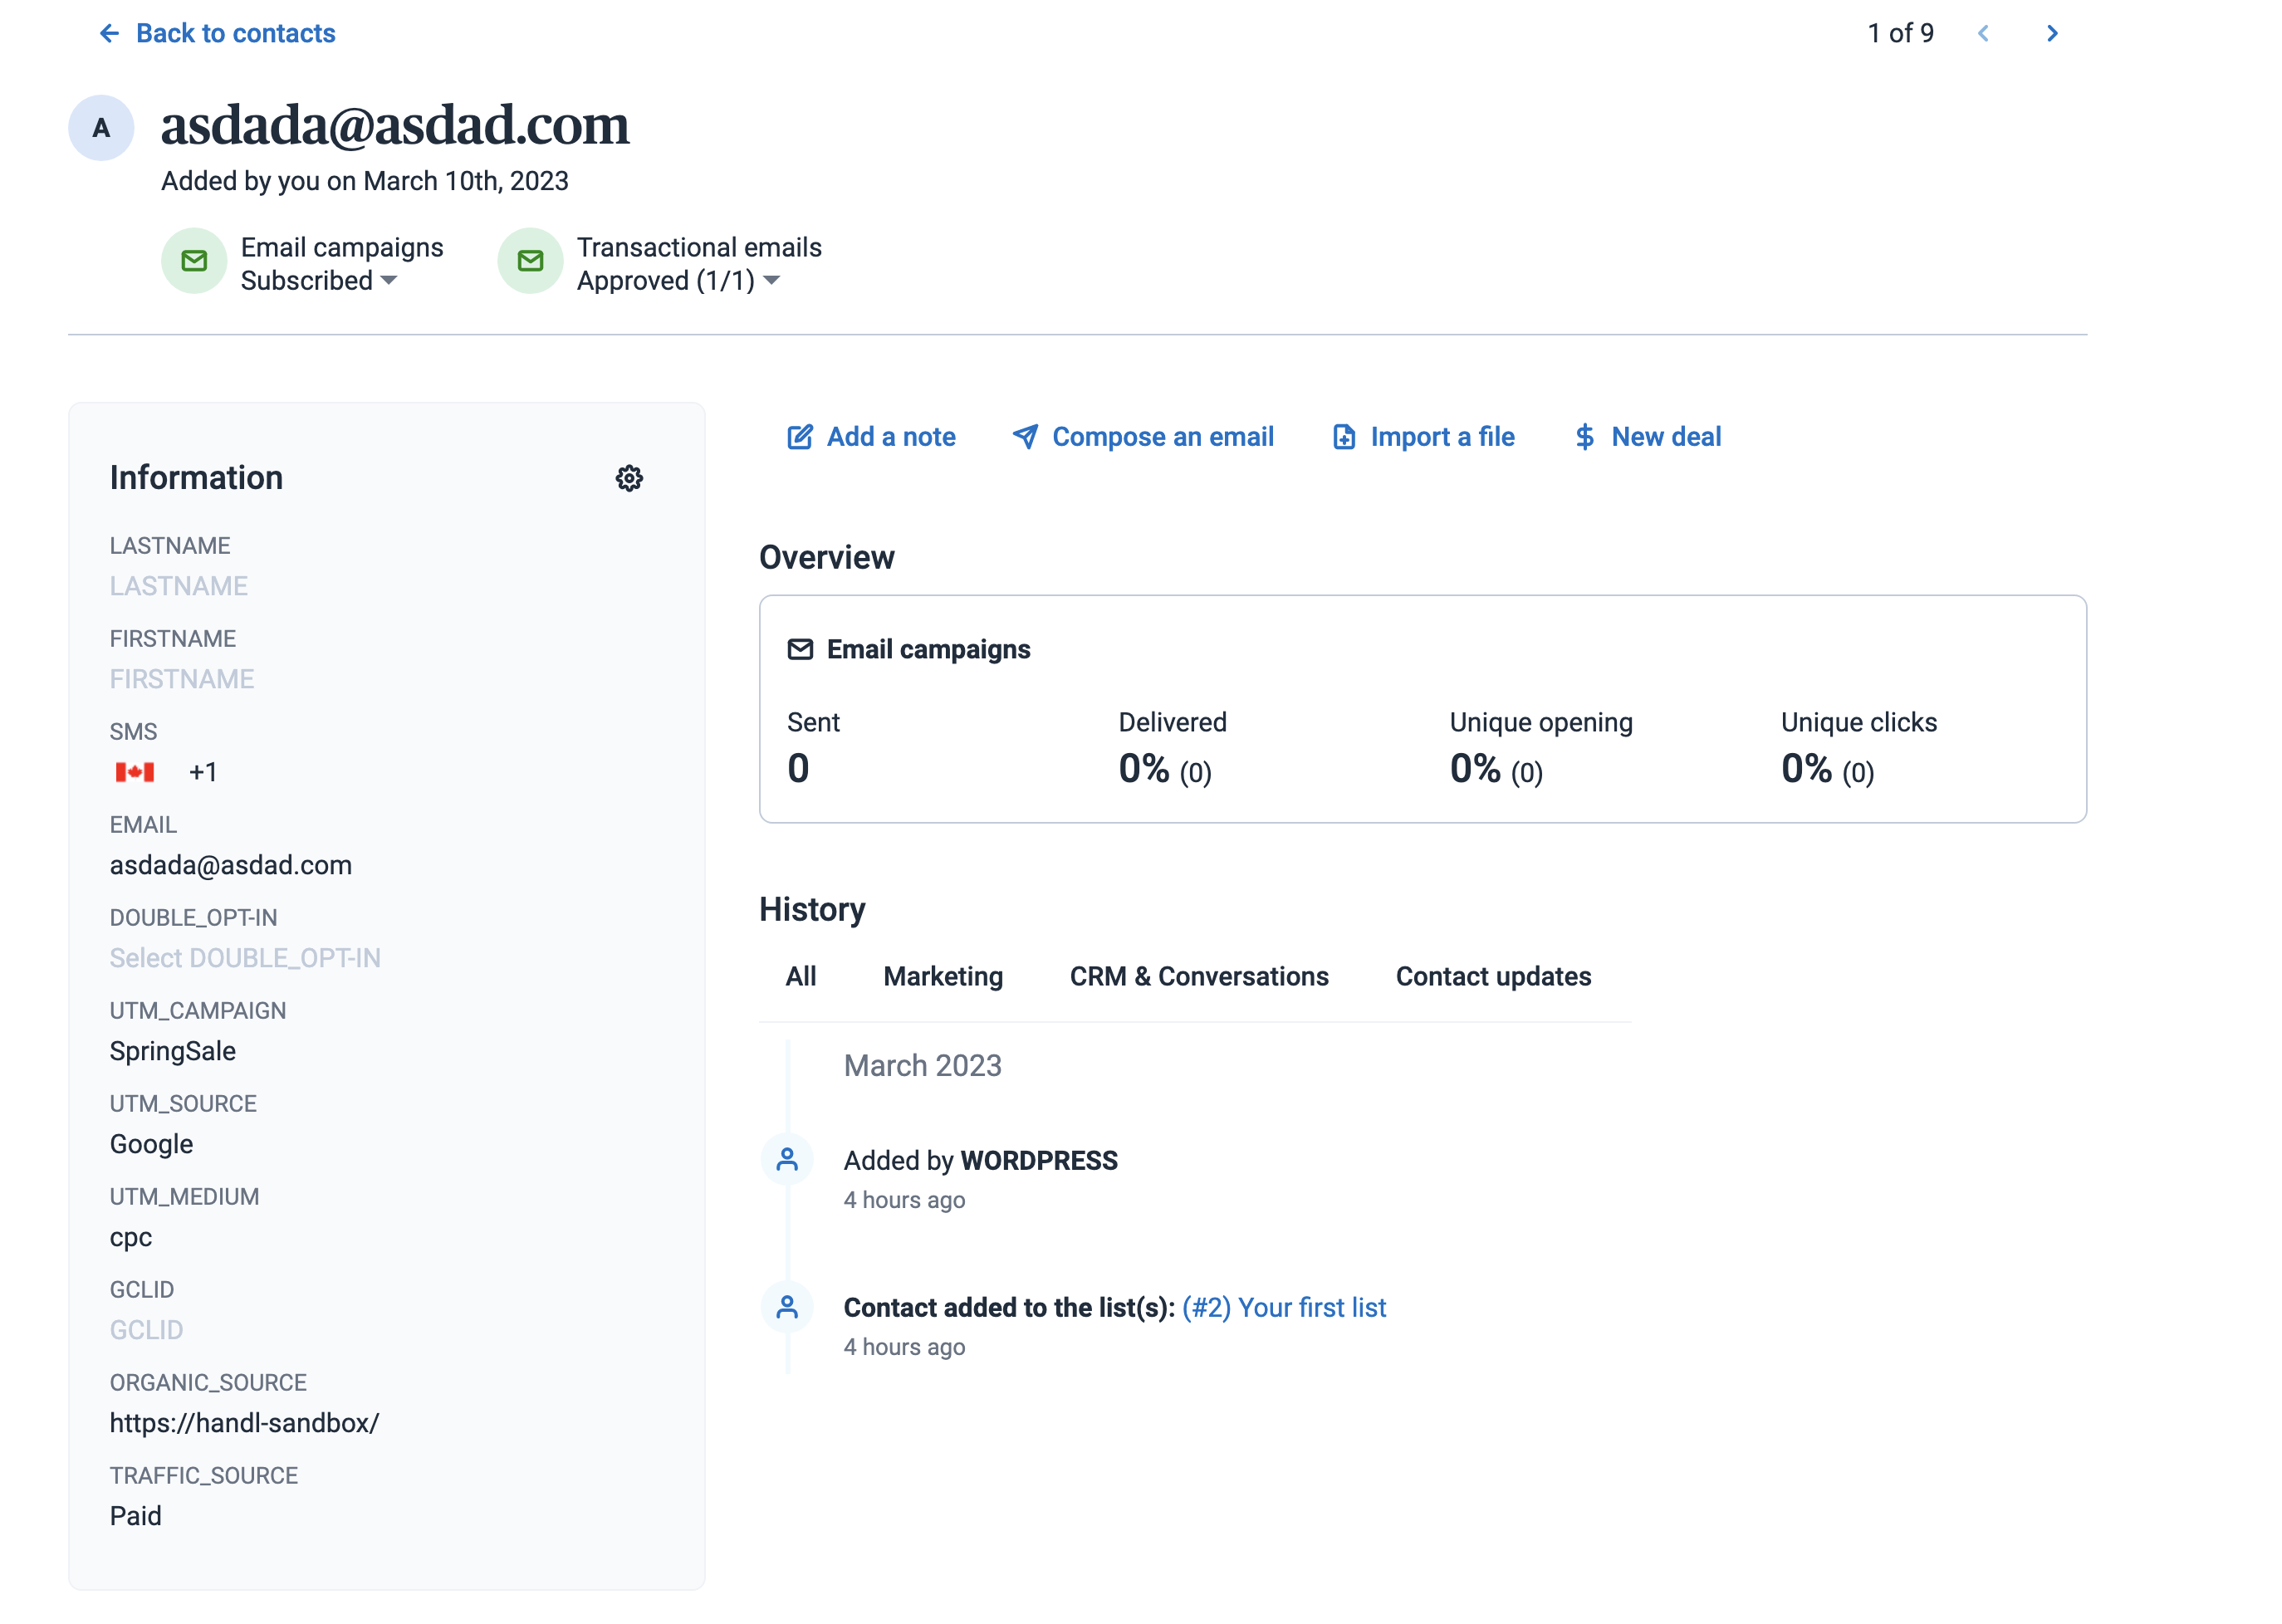Click the Canada flag in SMS field
The width and height of the screenshot is (2282, 1624).
(135, 772)
